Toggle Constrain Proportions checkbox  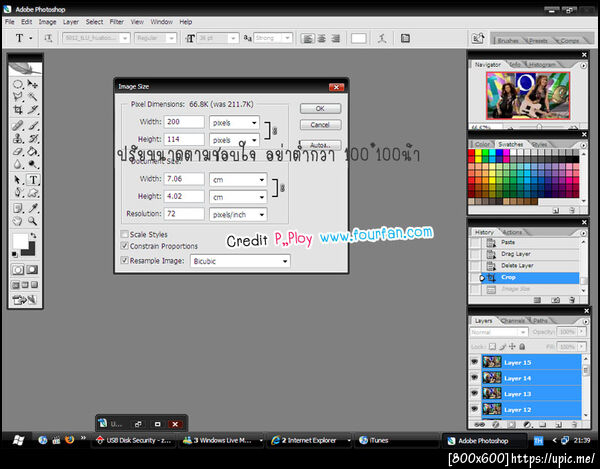124,246
